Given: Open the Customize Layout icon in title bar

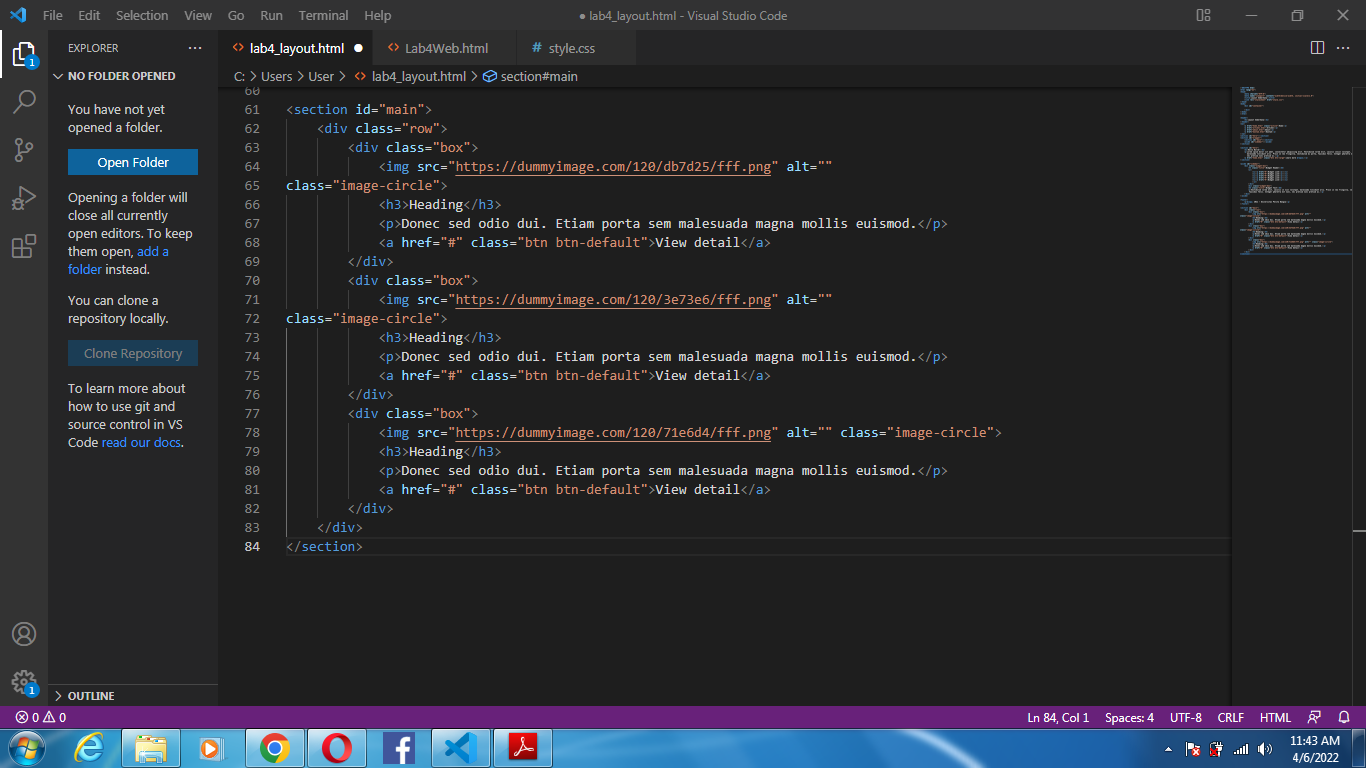Looking at the screenshot, I should click(1202, 15).
